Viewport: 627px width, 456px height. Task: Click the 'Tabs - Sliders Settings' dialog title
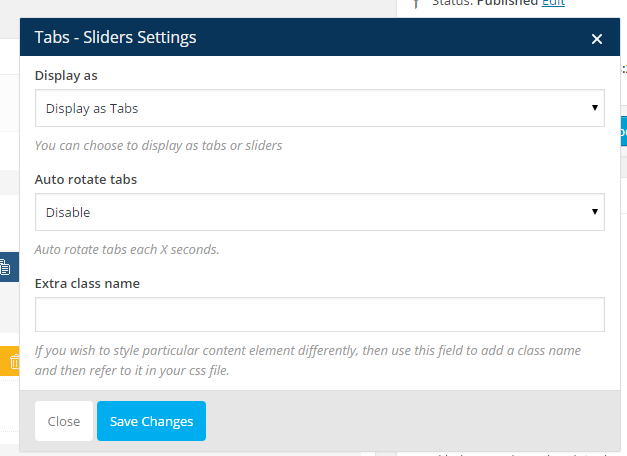pyautogui.click(x=115, y=37)
